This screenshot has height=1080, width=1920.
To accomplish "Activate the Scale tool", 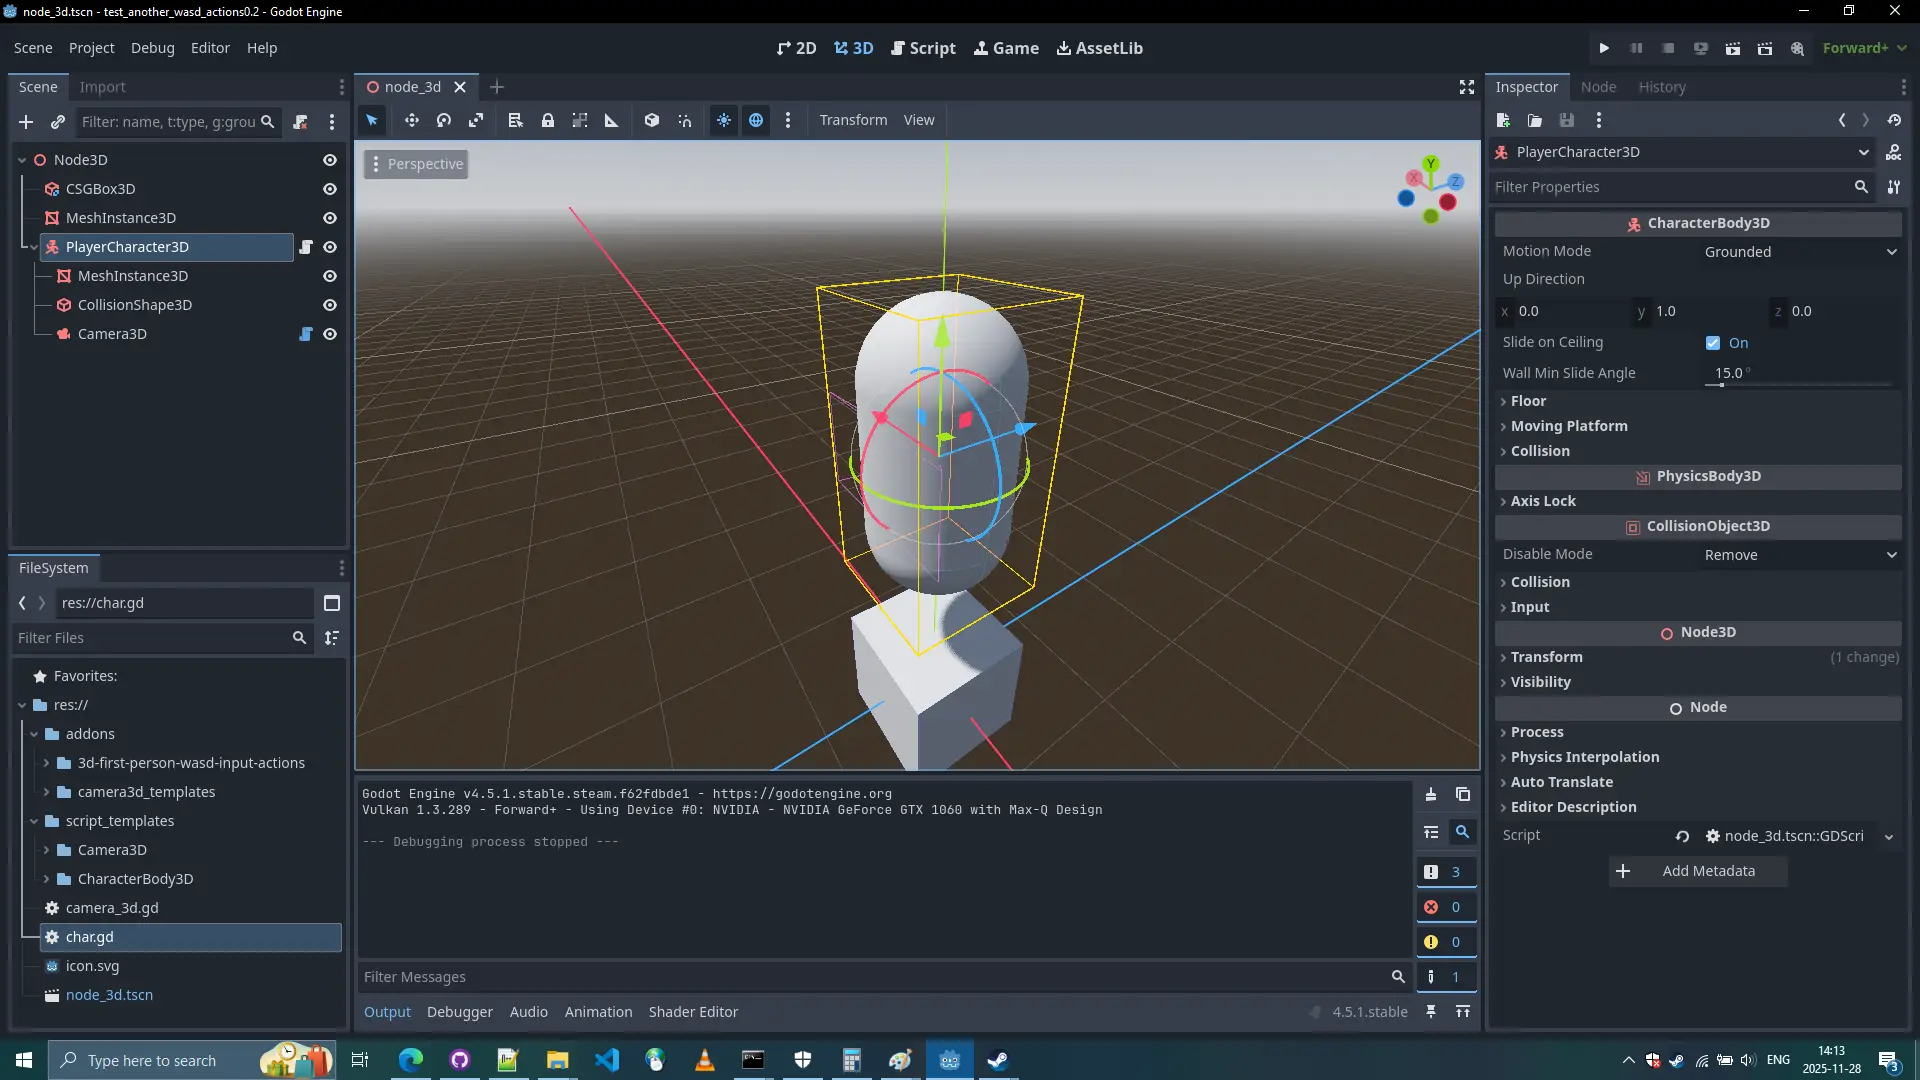I will click(x=476, y=120).
